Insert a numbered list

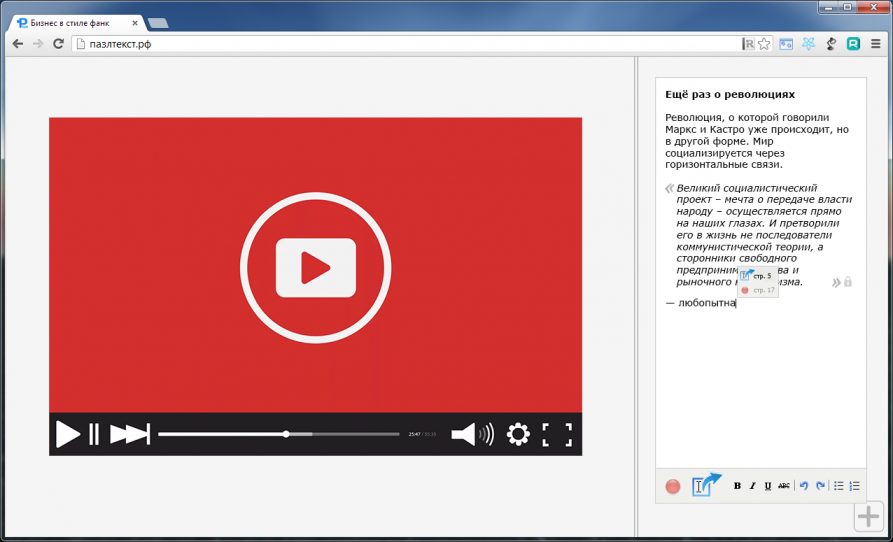pyautogui.click(x=854, y=486)
